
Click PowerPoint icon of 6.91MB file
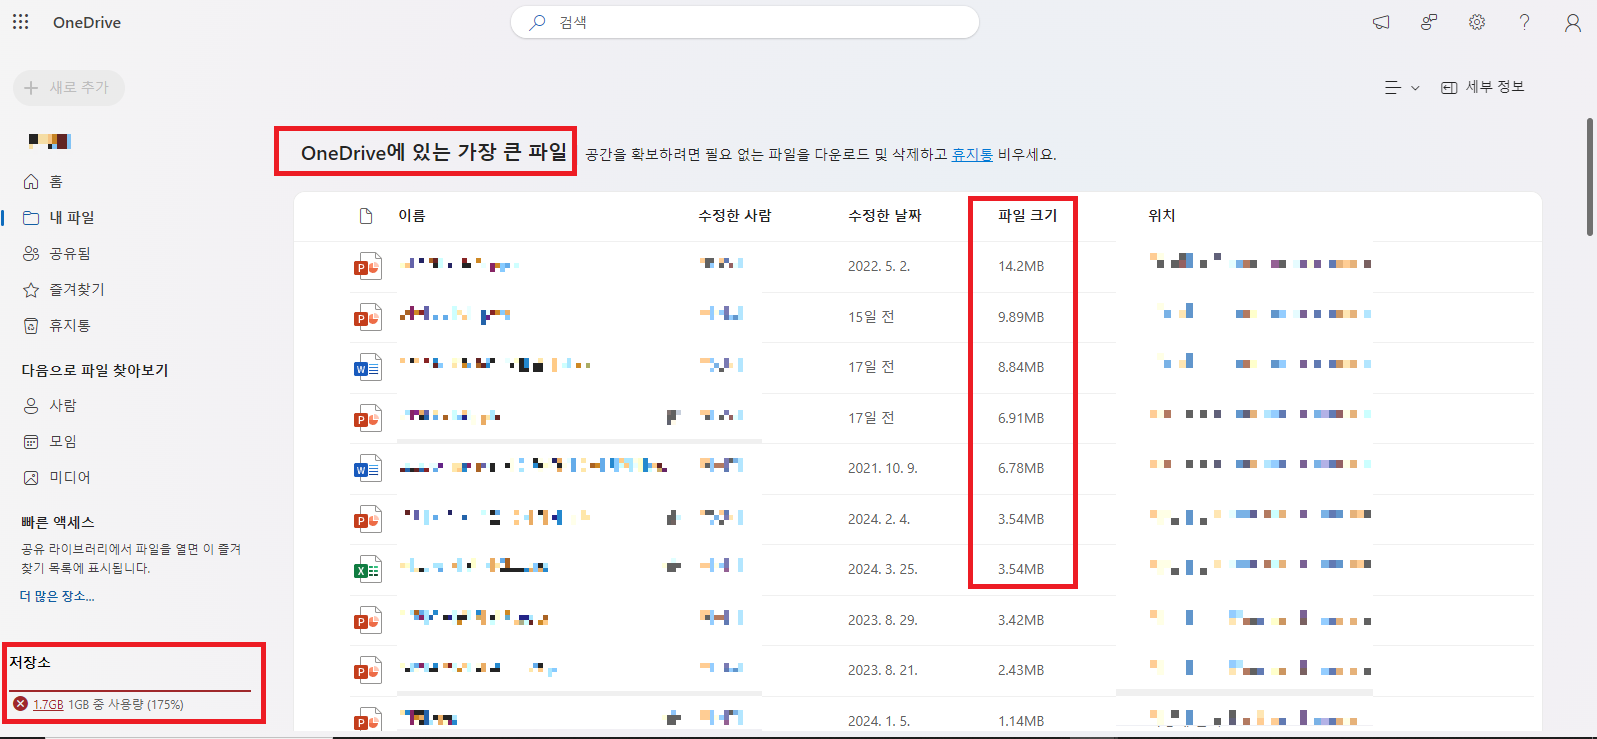(367, 418)
